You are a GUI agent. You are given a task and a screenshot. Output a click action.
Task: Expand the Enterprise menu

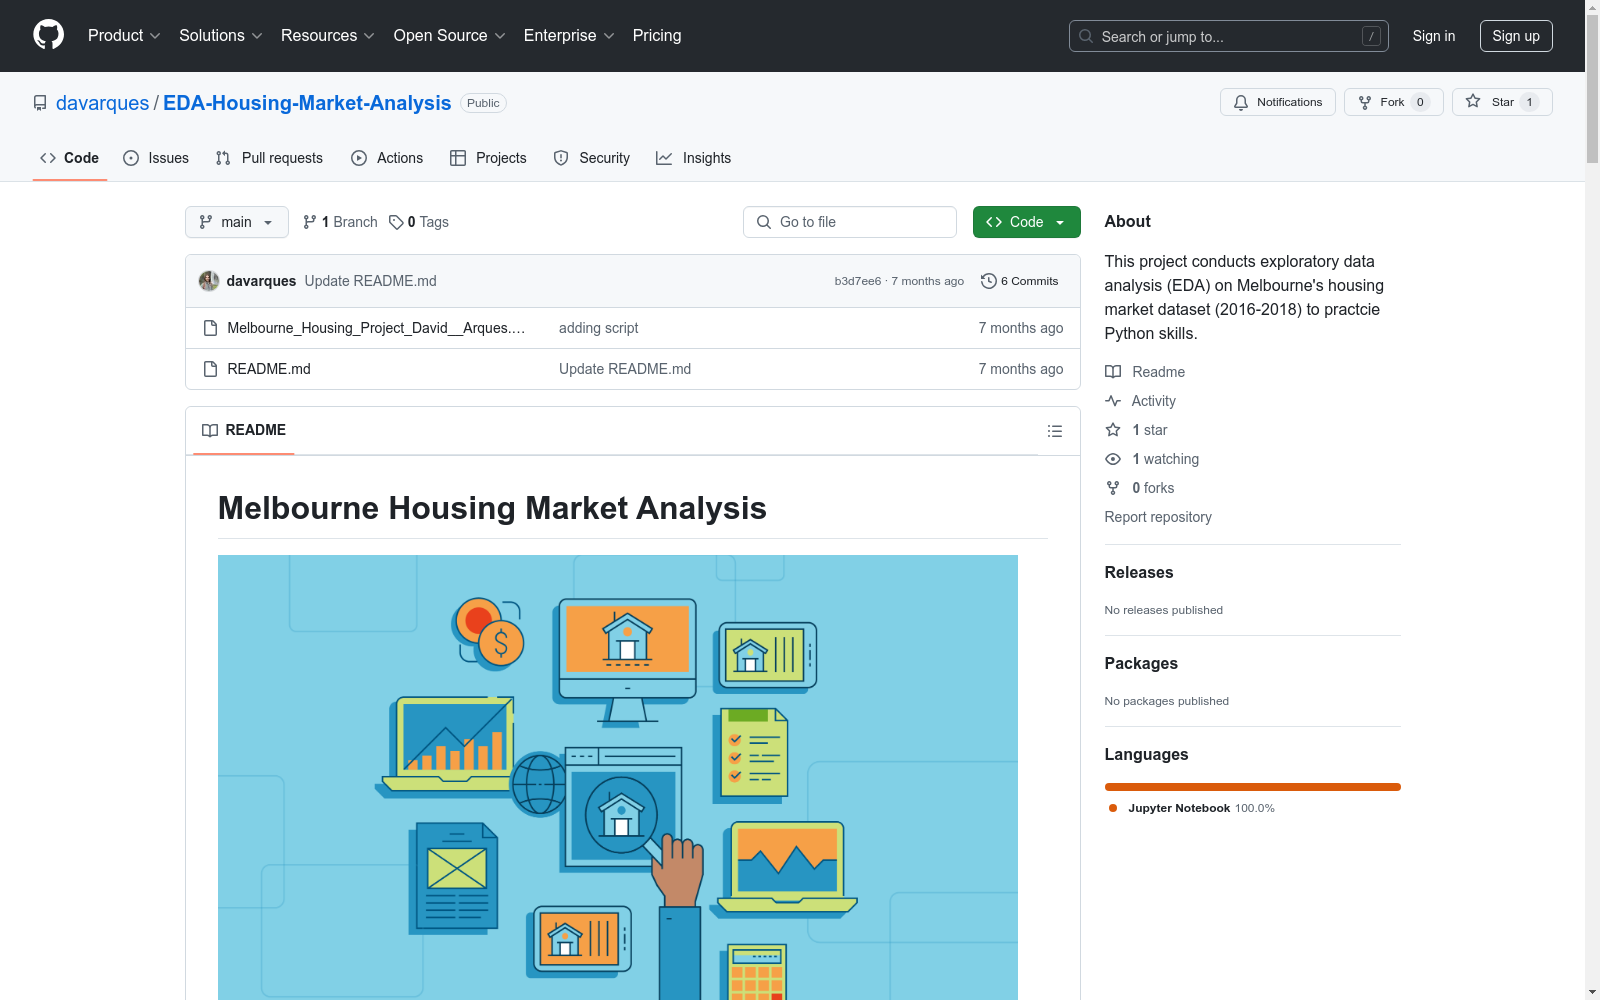point(569,36)
